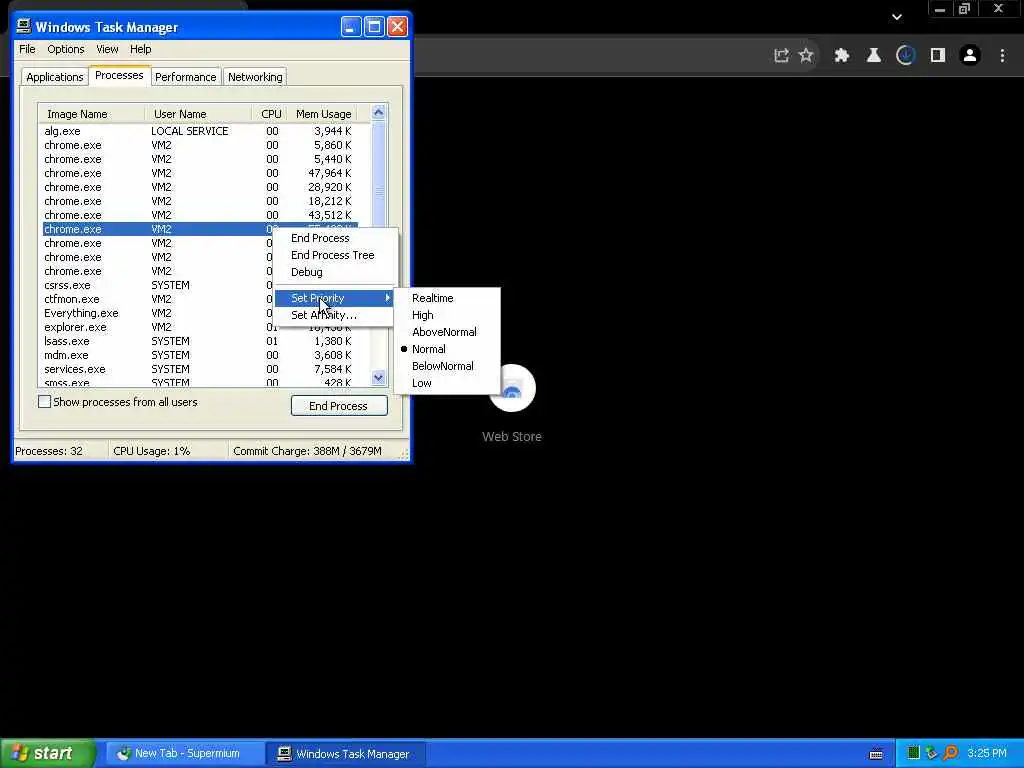Set priority to Low
The width and height of the screenshot is (1024, 768).
coord(447,383)
